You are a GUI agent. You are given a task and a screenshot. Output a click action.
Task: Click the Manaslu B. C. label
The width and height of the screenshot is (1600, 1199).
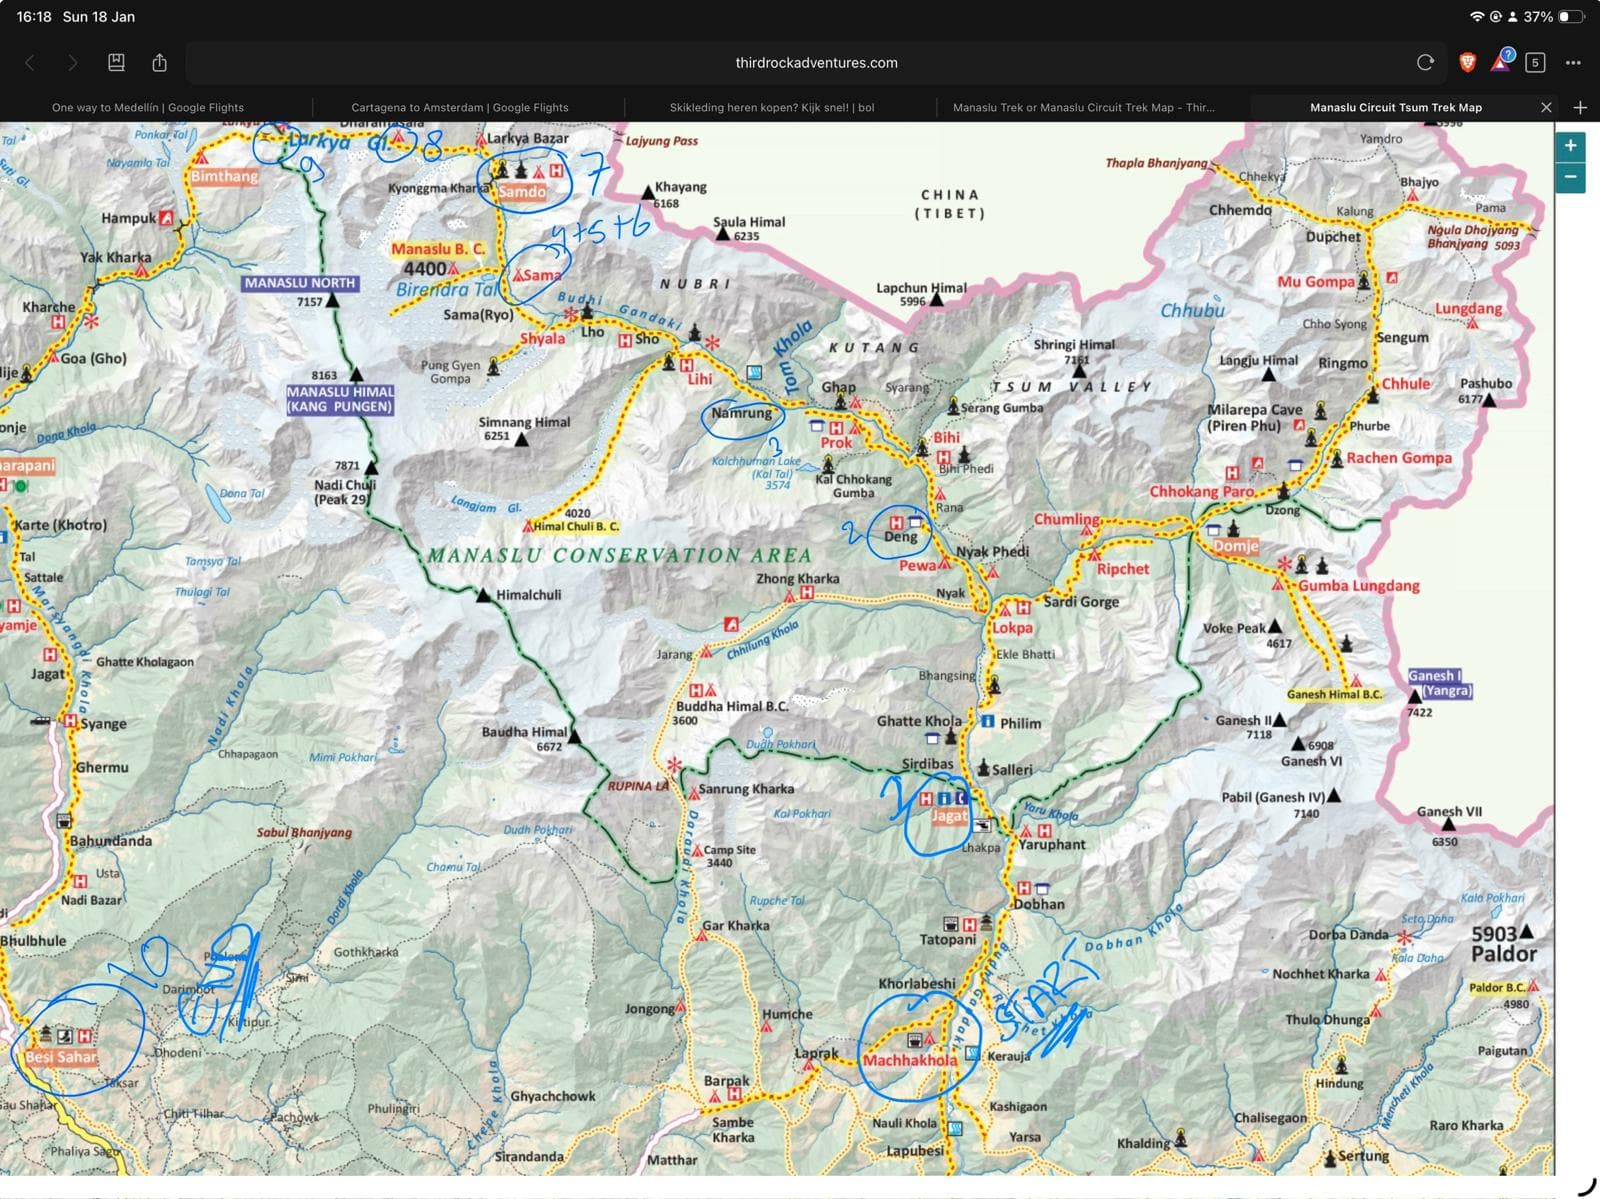(438, 249)
